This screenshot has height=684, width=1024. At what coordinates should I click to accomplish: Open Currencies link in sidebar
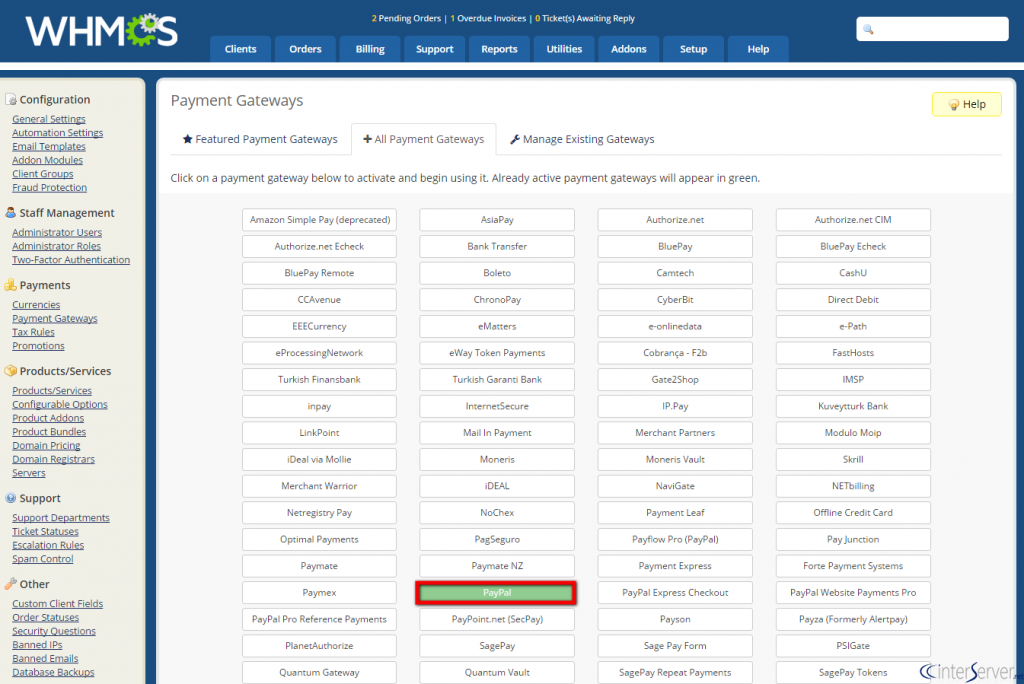tap(36, 304)
